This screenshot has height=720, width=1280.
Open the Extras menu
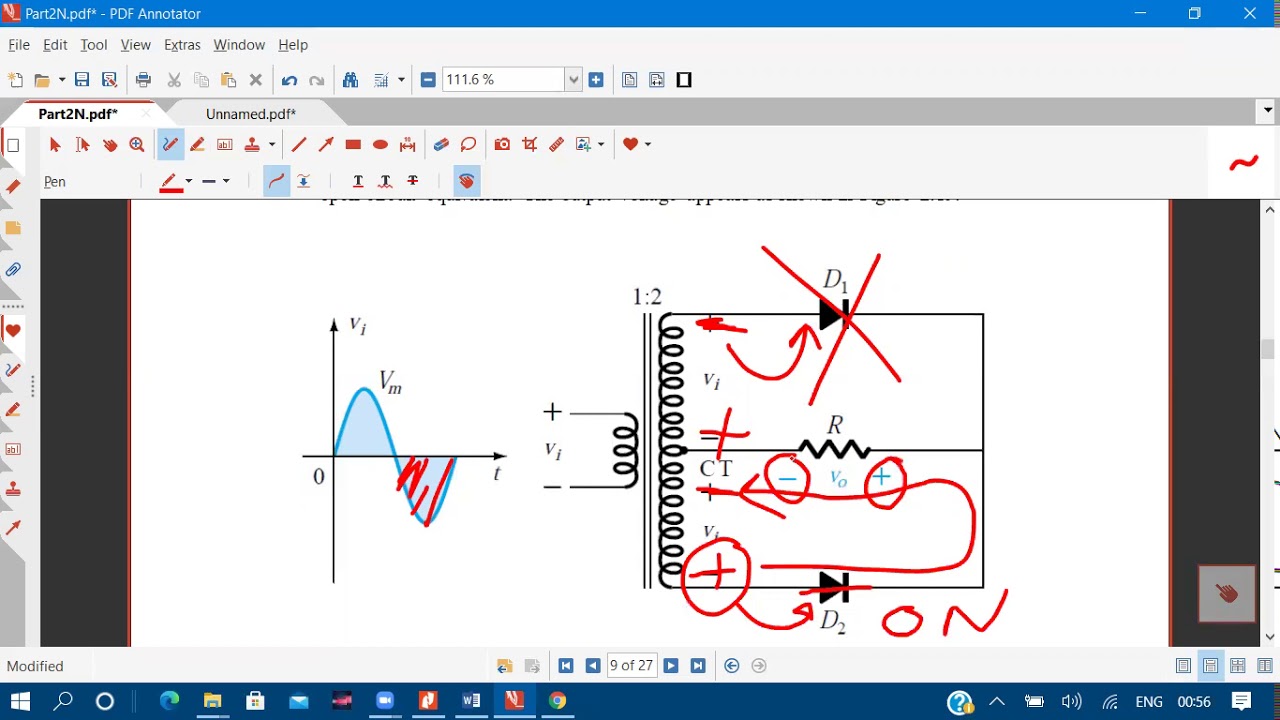pyautogui.click(x=182, y=45)
